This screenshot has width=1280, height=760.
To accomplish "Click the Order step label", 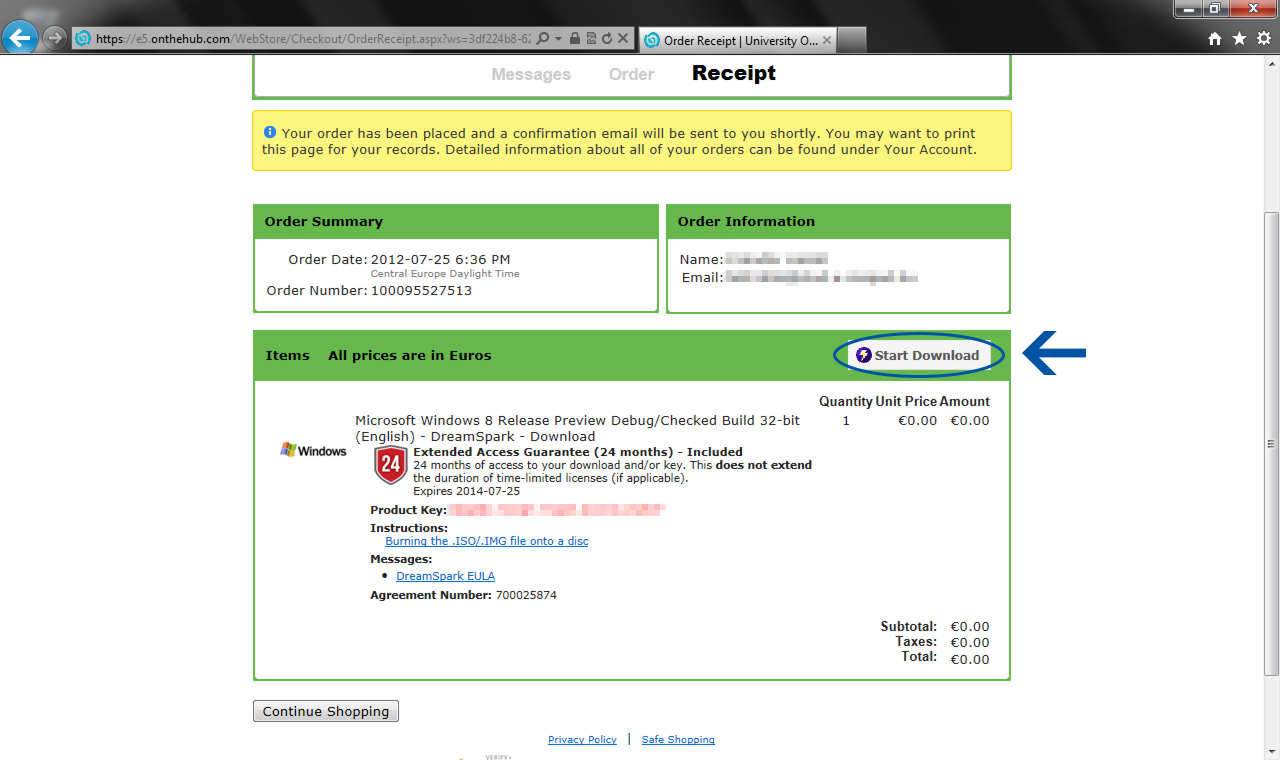I will [x=631, y=74].
